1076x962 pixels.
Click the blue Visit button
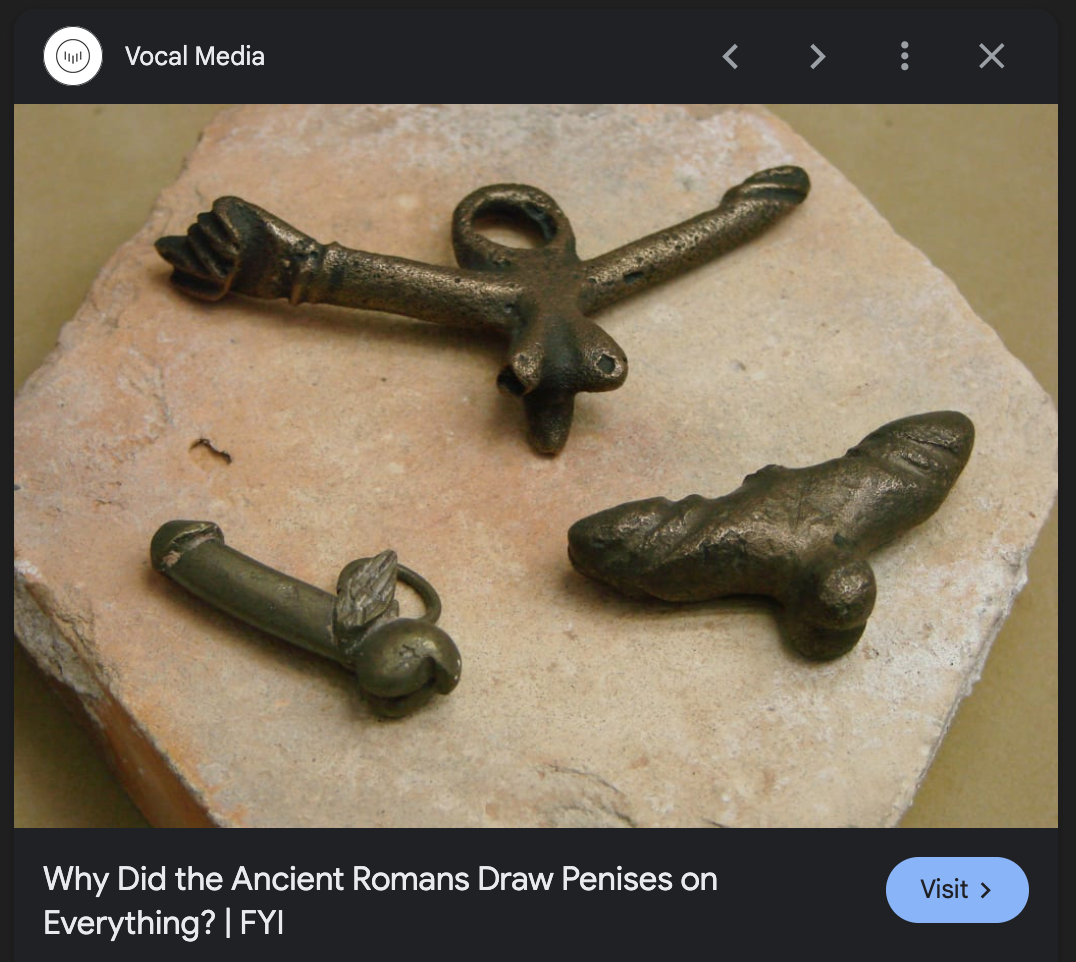click(x=957, y=889)
